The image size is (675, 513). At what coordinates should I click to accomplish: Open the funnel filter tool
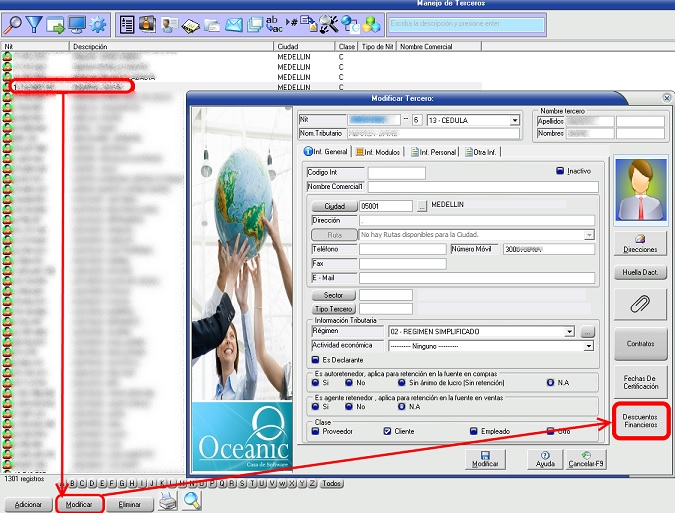[35, 23]
